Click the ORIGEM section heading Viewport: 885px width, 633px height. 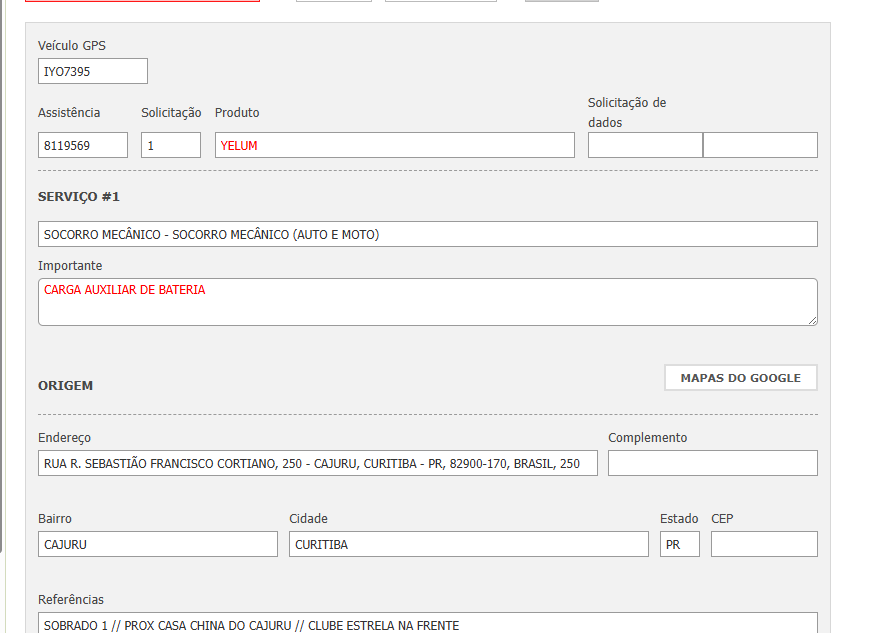[x=66, y=385]
